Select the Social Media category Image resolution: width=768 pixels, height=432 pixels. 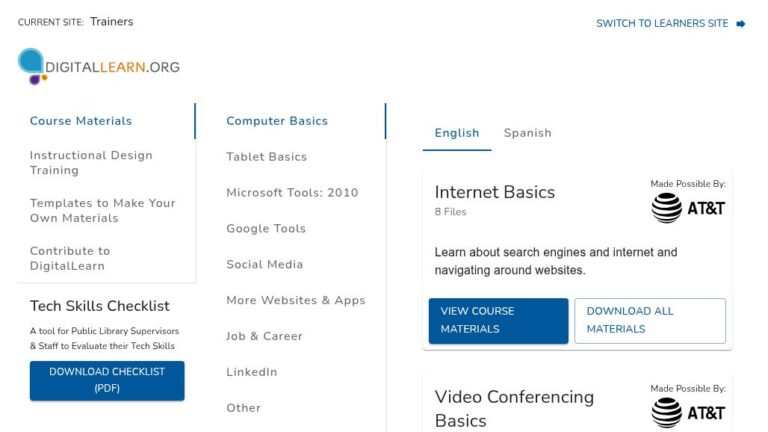pyautogui.click(x=264, y=264)
